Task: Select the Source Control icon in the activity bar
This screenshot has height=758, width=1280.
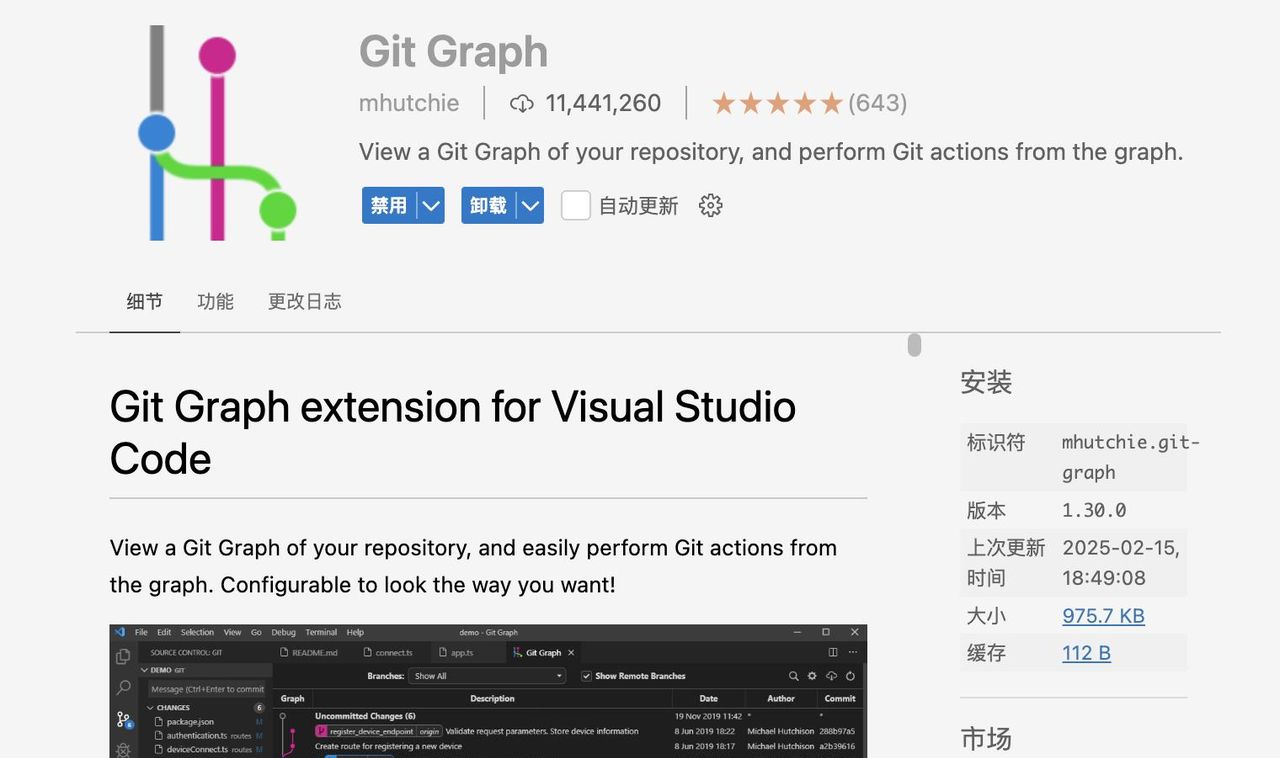Action: coord(123,719)
